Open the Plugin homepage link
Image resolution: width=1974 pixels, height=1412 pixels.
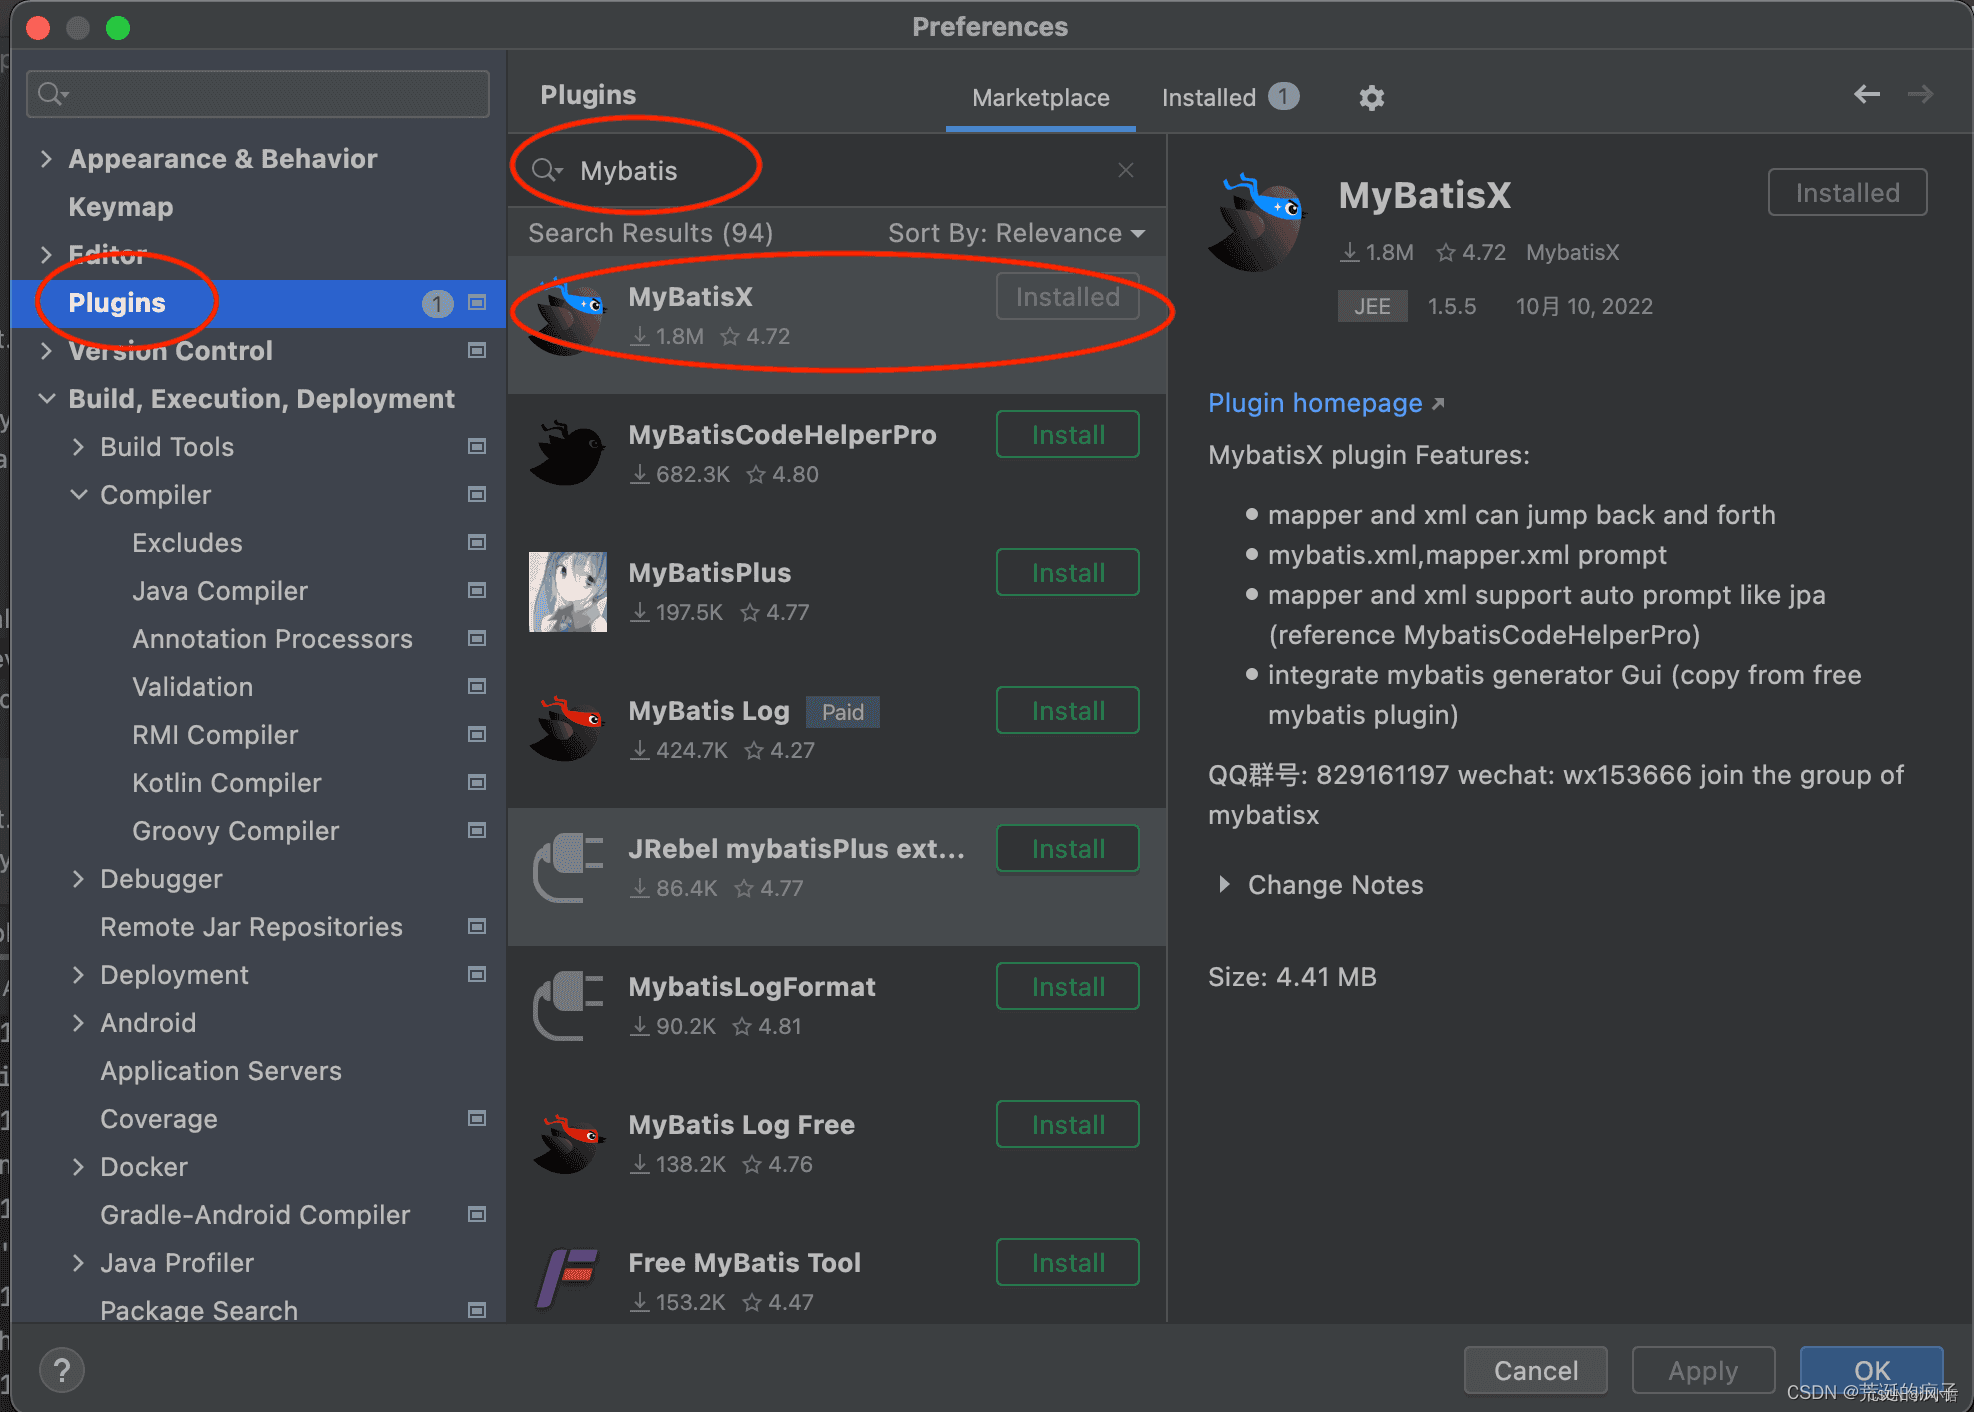[1314, 403]
